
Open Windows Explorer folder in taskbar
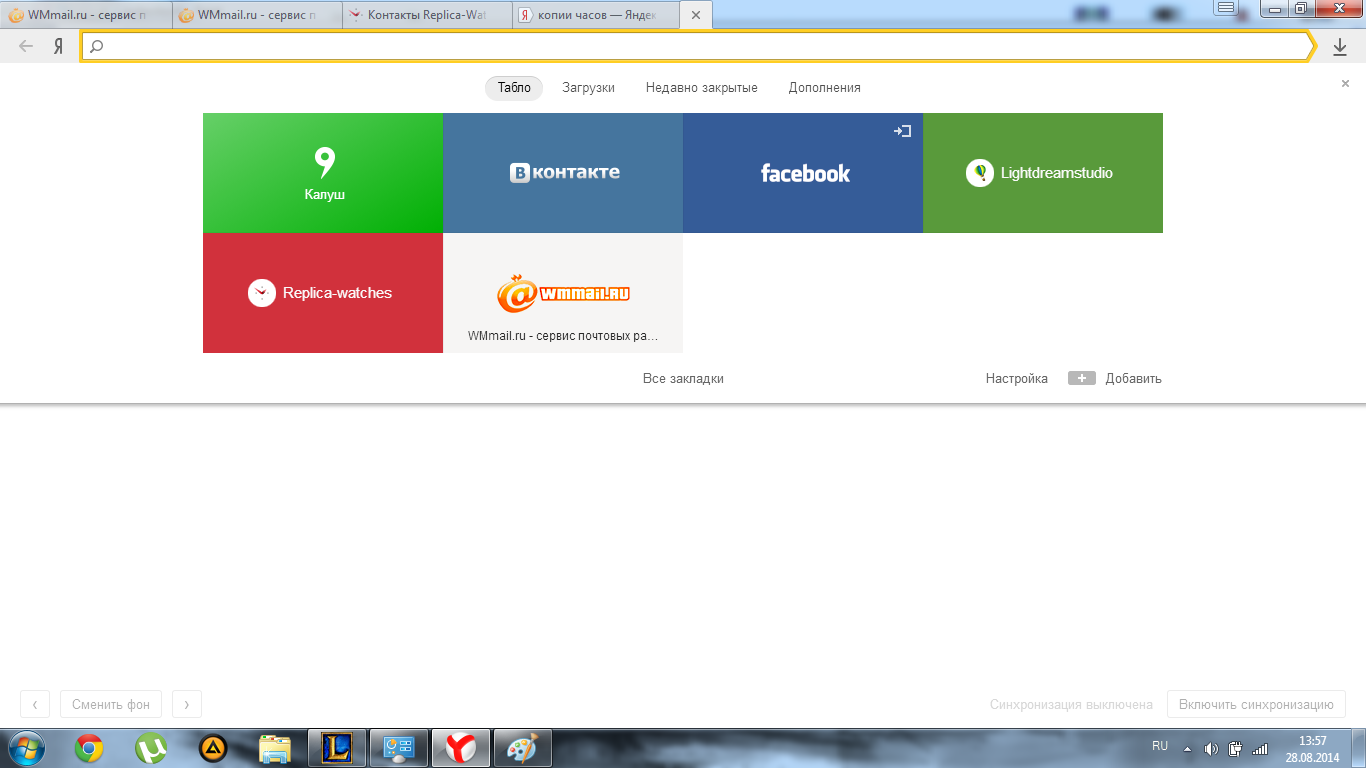click(275, 748)
